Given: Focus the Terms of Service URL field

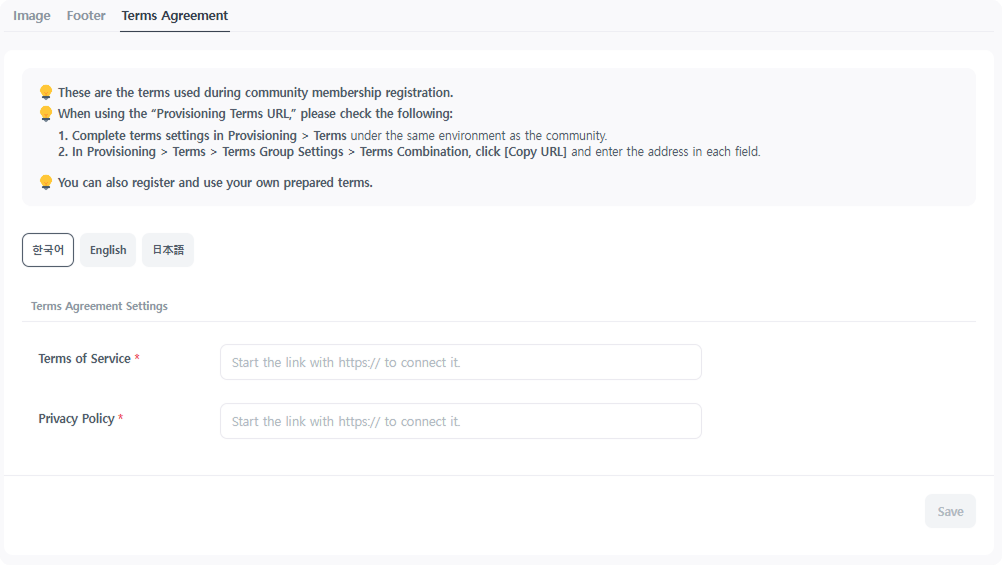Looking at the screenshot, I should click(460, 362).
